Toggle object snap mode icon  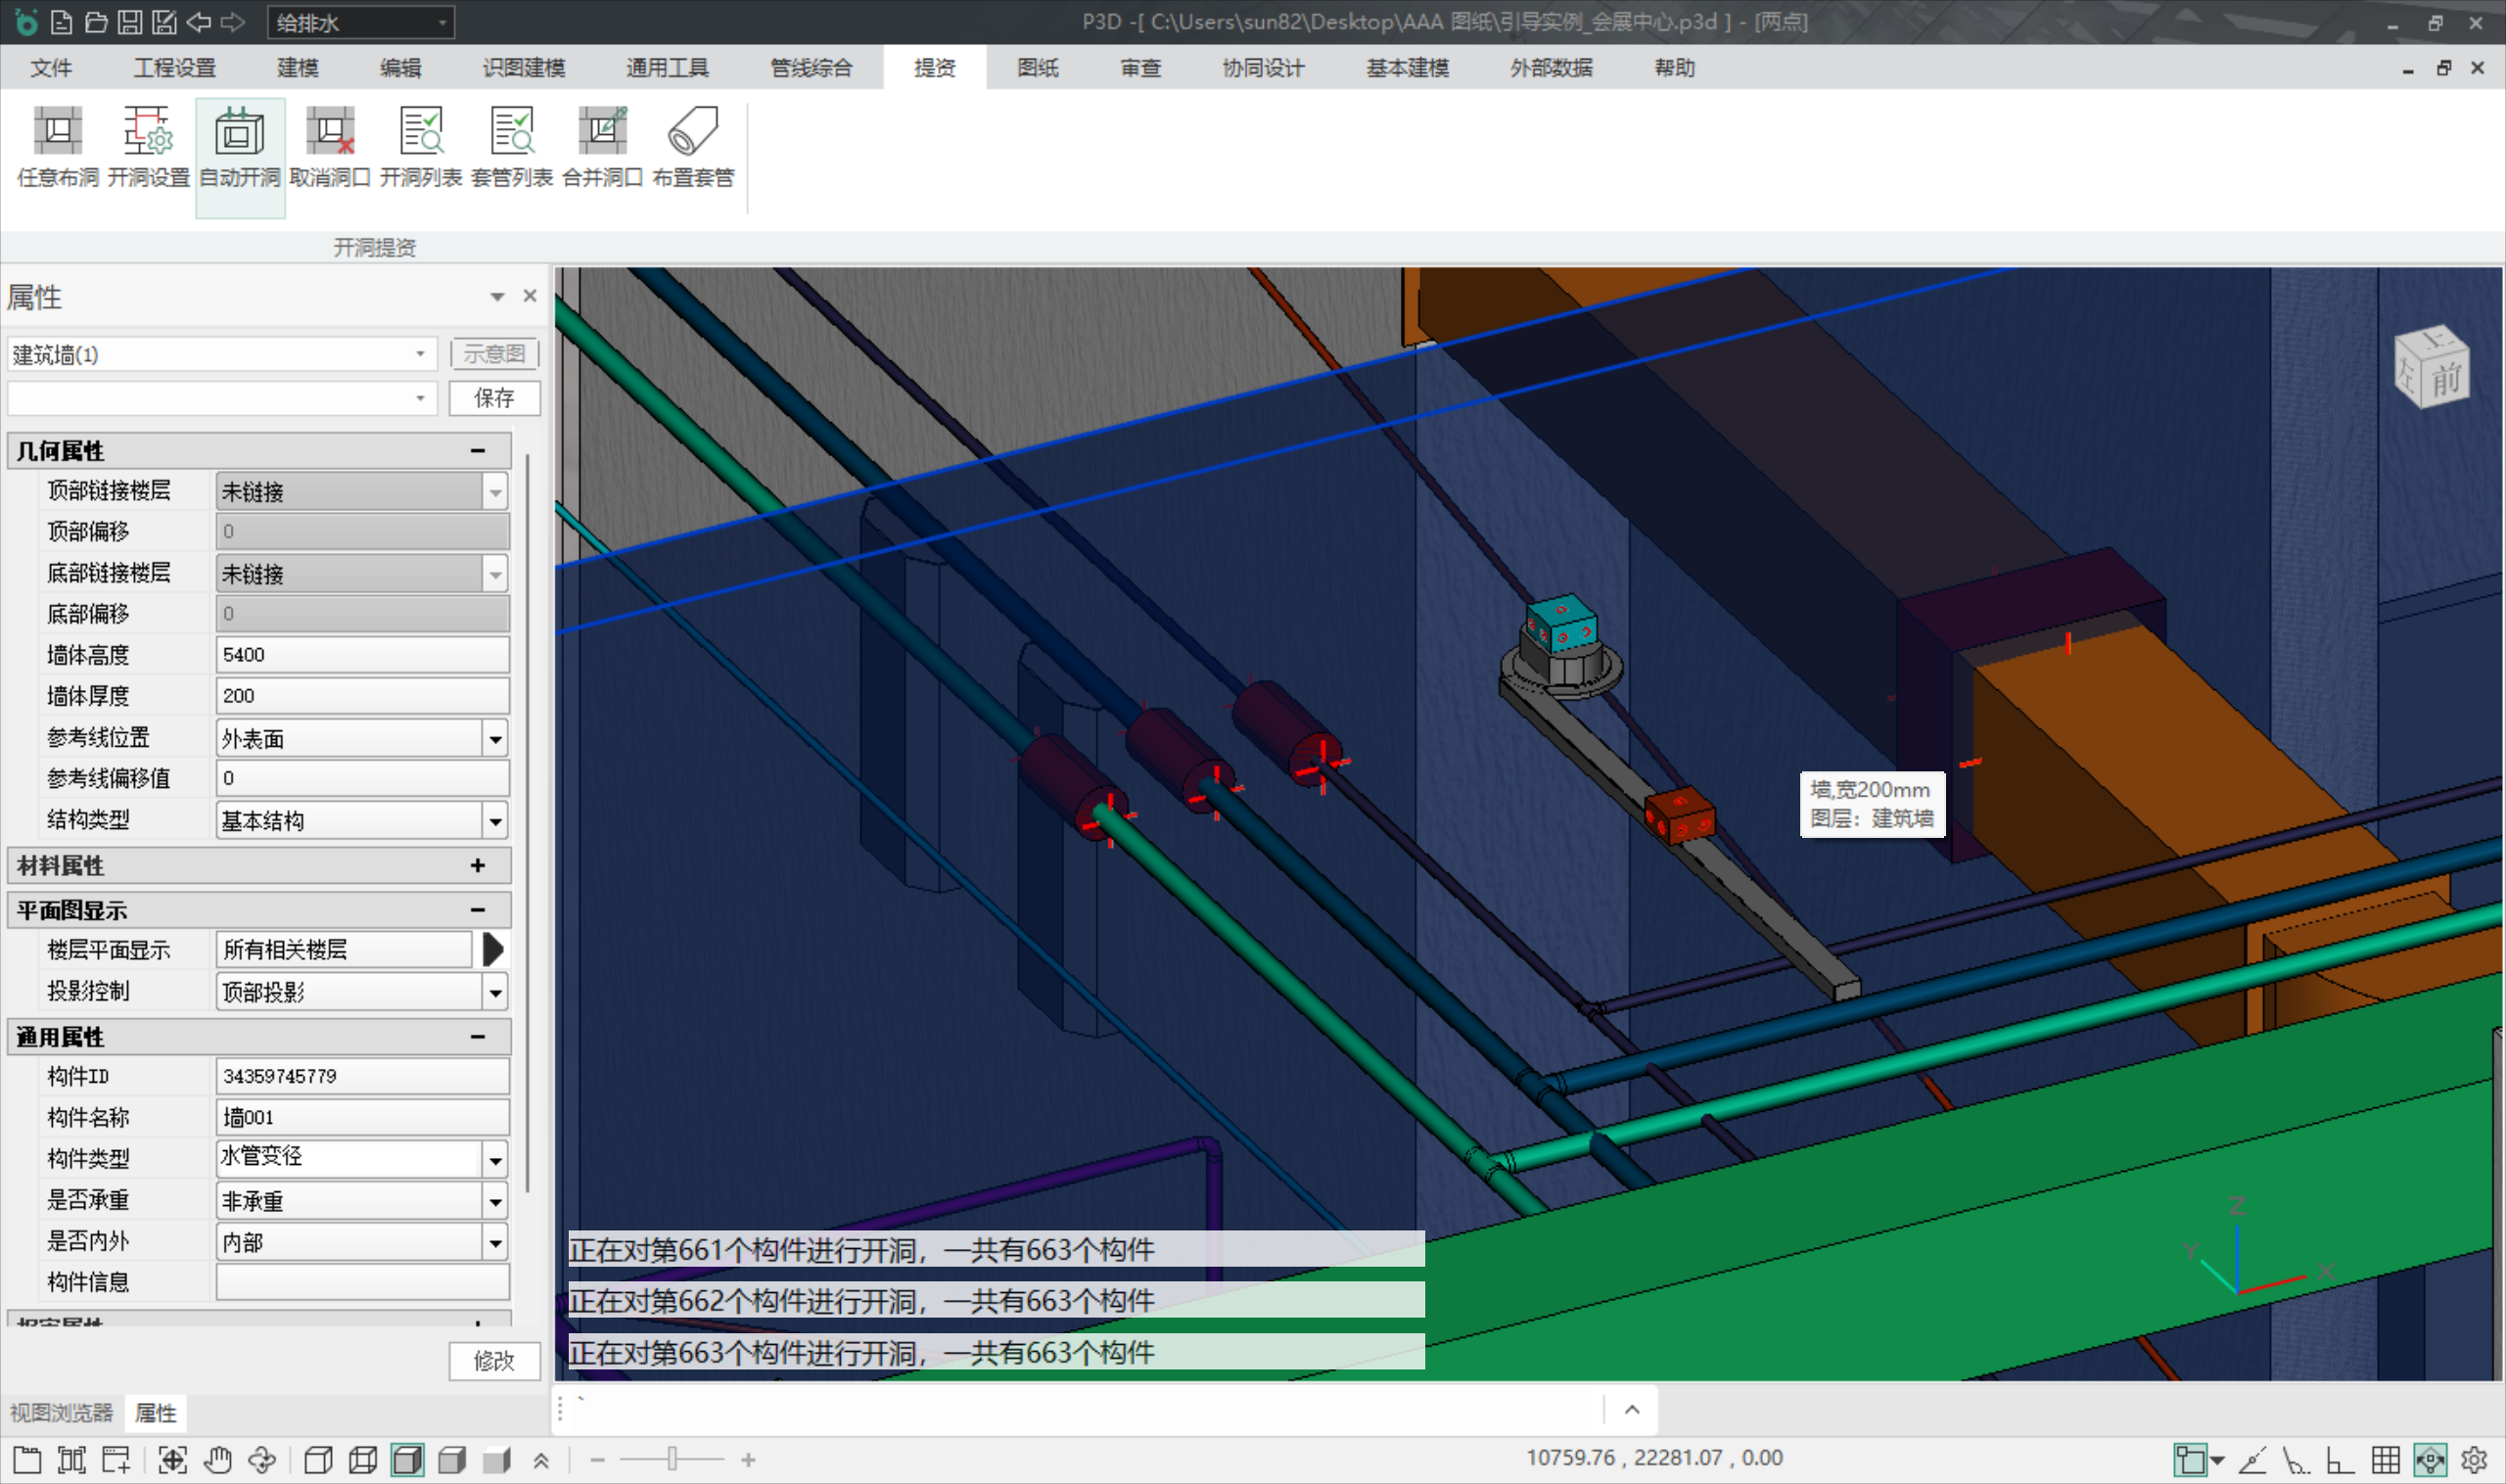click(x=2192, y=1460)
